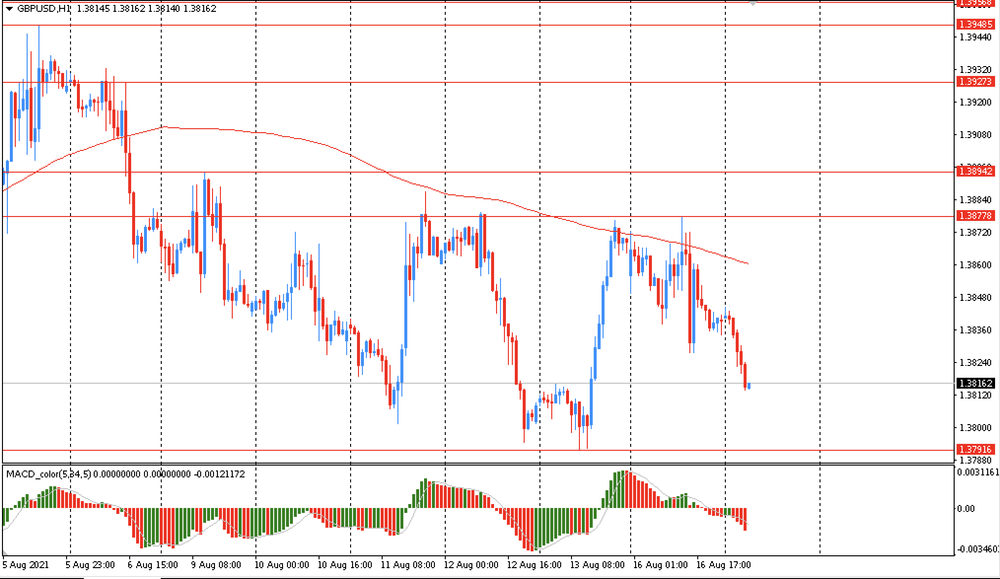Click the 16 Aug 17:00 time label
This screenshot has height=579, width=1000.
pyautogui.click(x=723, y=565)
